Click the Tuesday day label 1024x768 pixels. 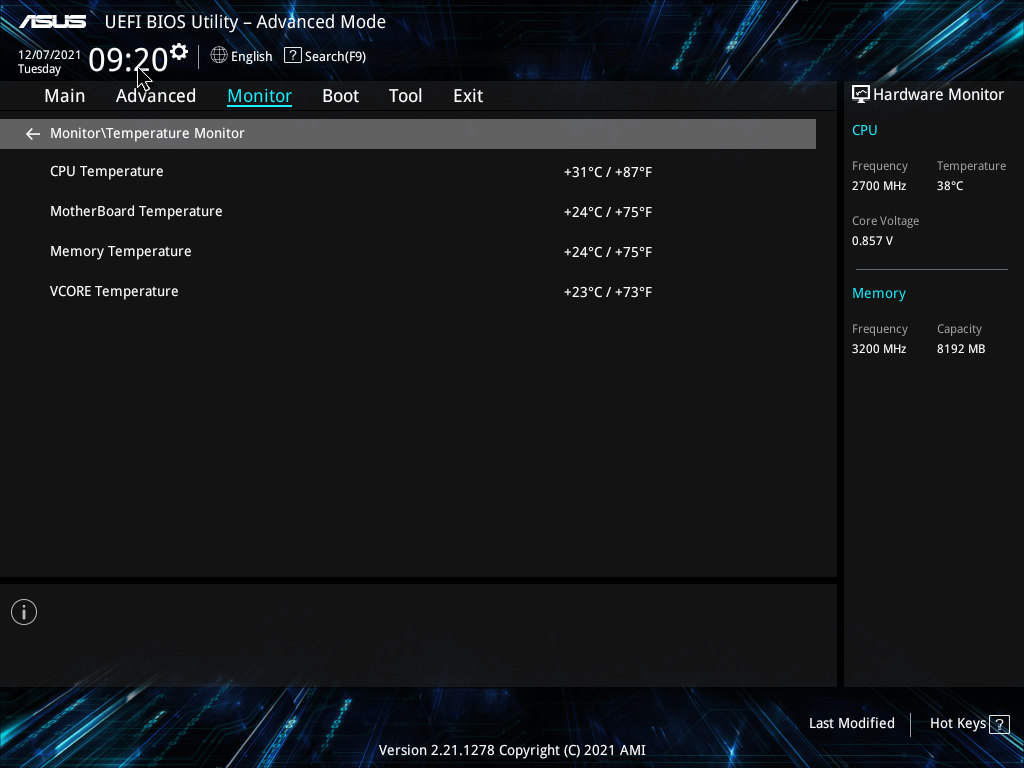39,69
